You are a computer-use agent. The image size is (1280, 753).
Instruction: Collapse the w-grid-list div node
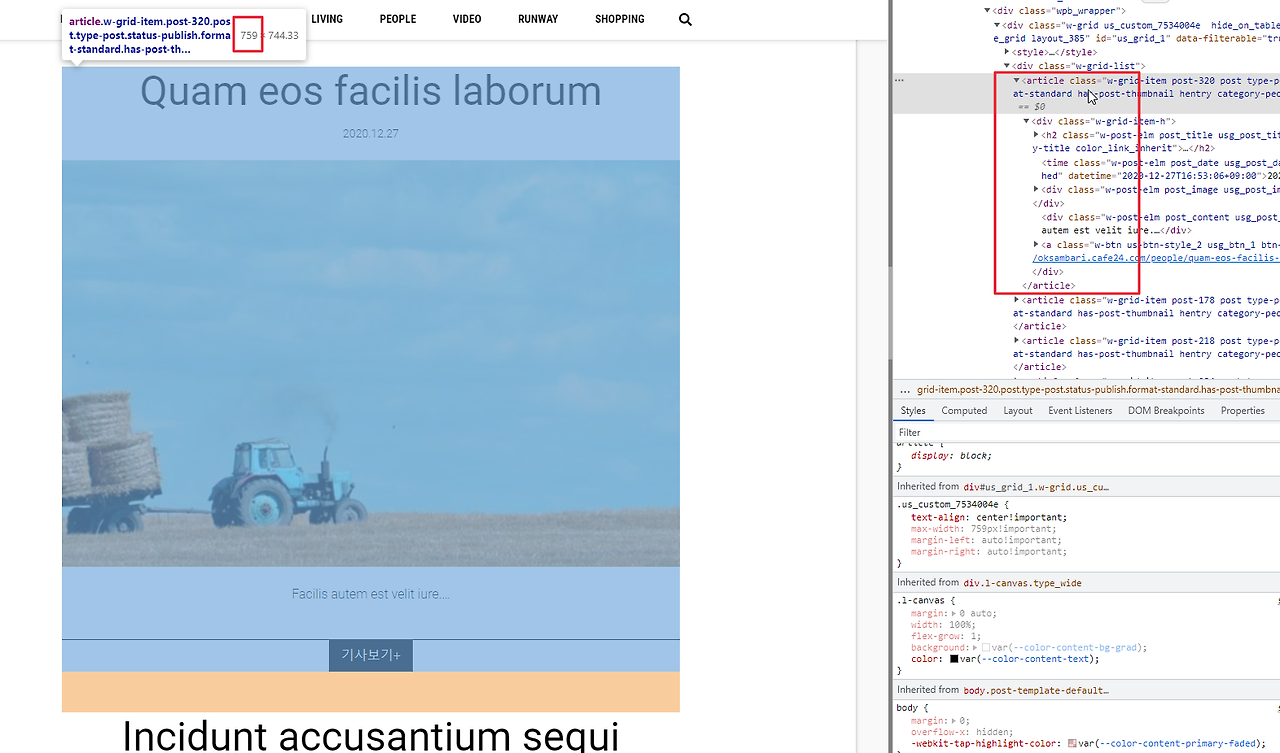[1007, 66]
